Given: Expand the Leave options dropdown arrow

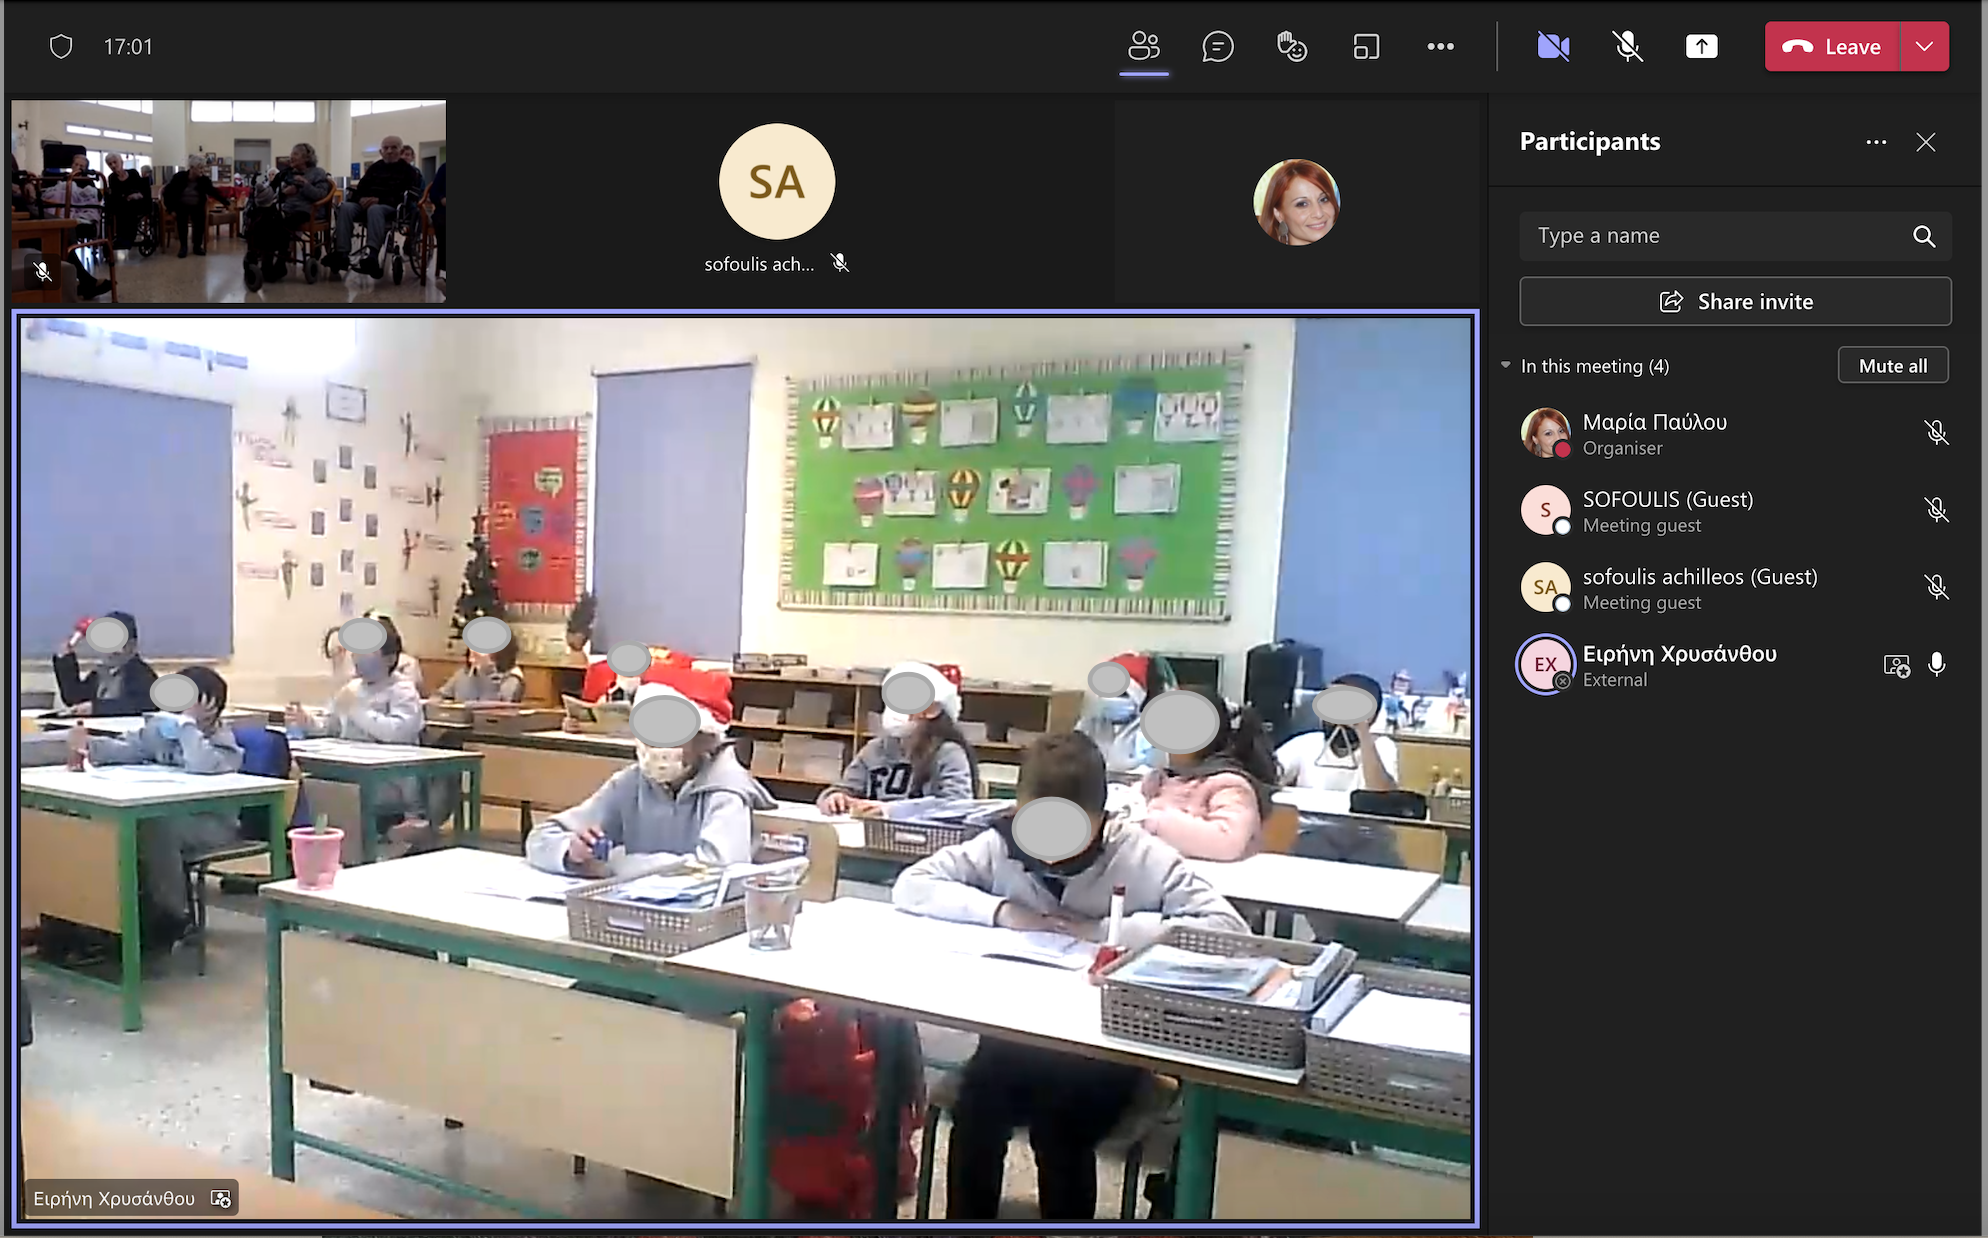Looking at the screenshot, I should (1924, 46).
